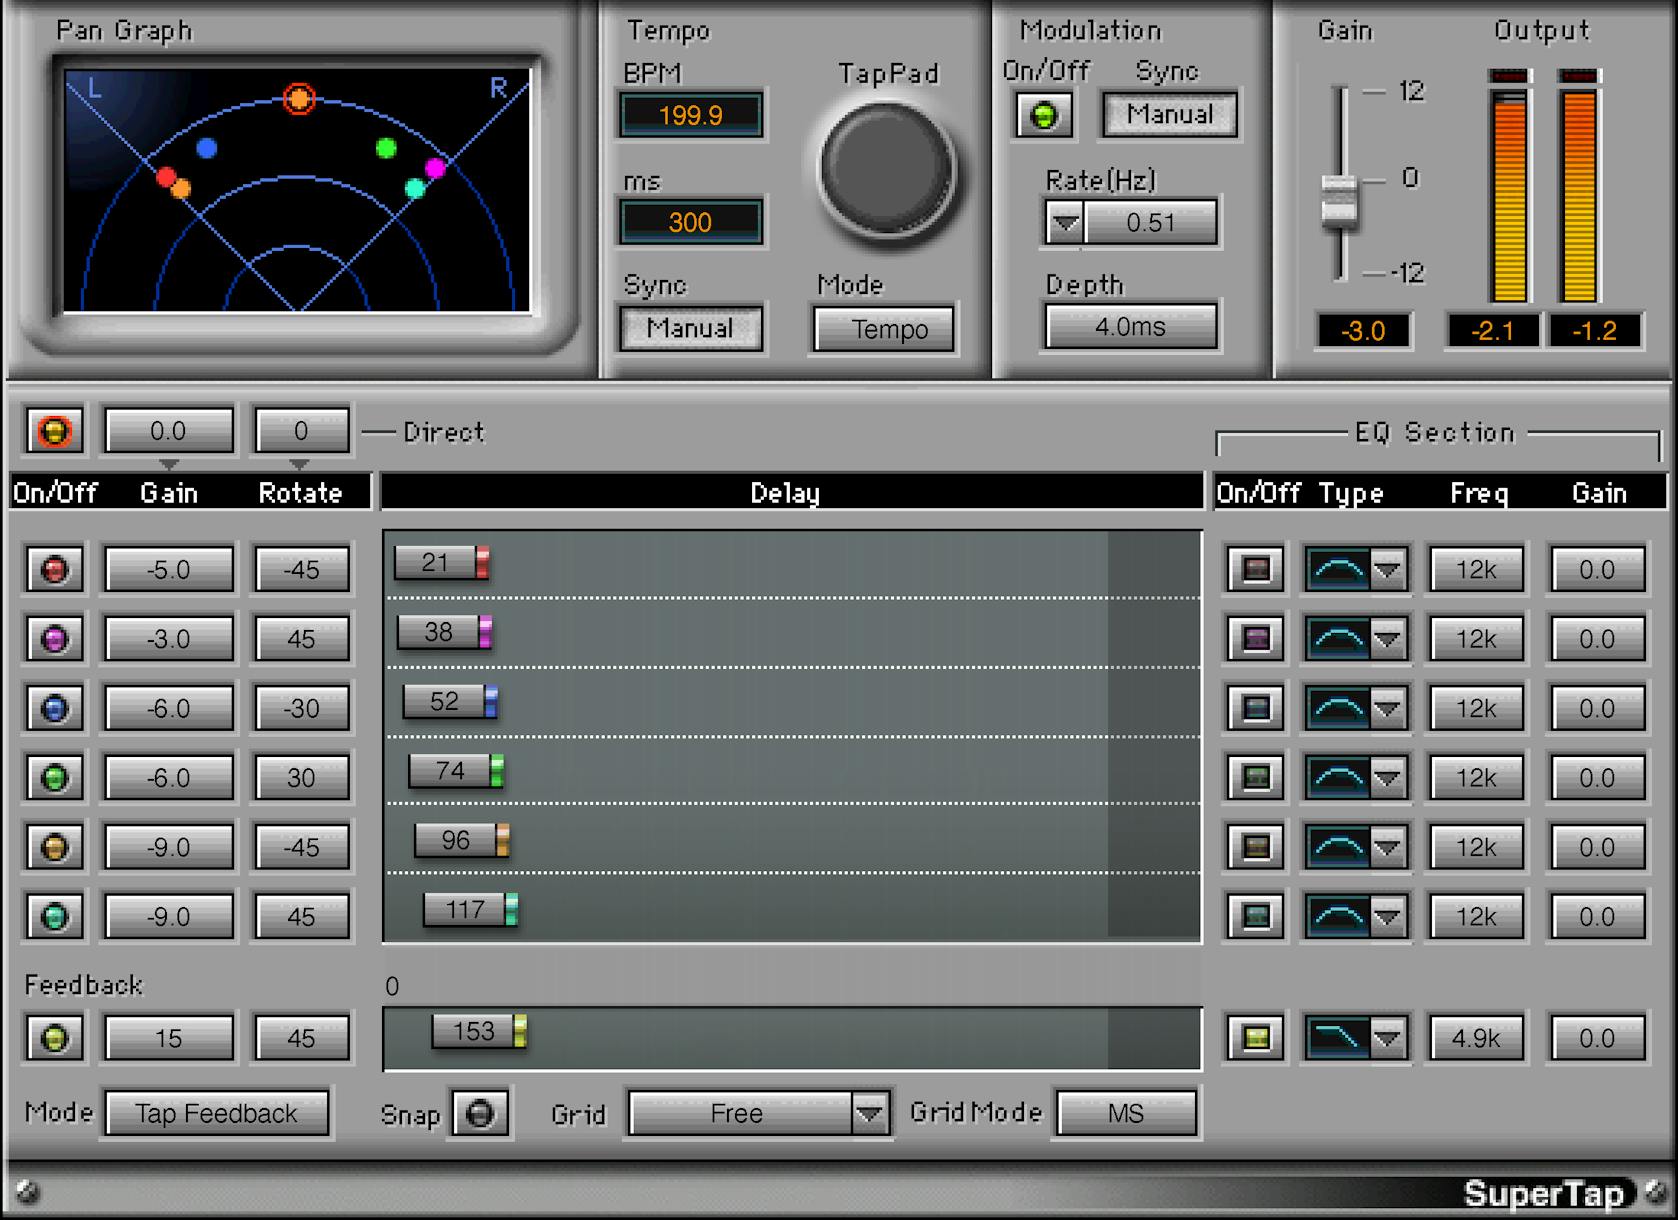This screenshot has width=1678, height=1220.
Task: Click the Tap Feedback mode button
Action: [x=216, y=1113]
